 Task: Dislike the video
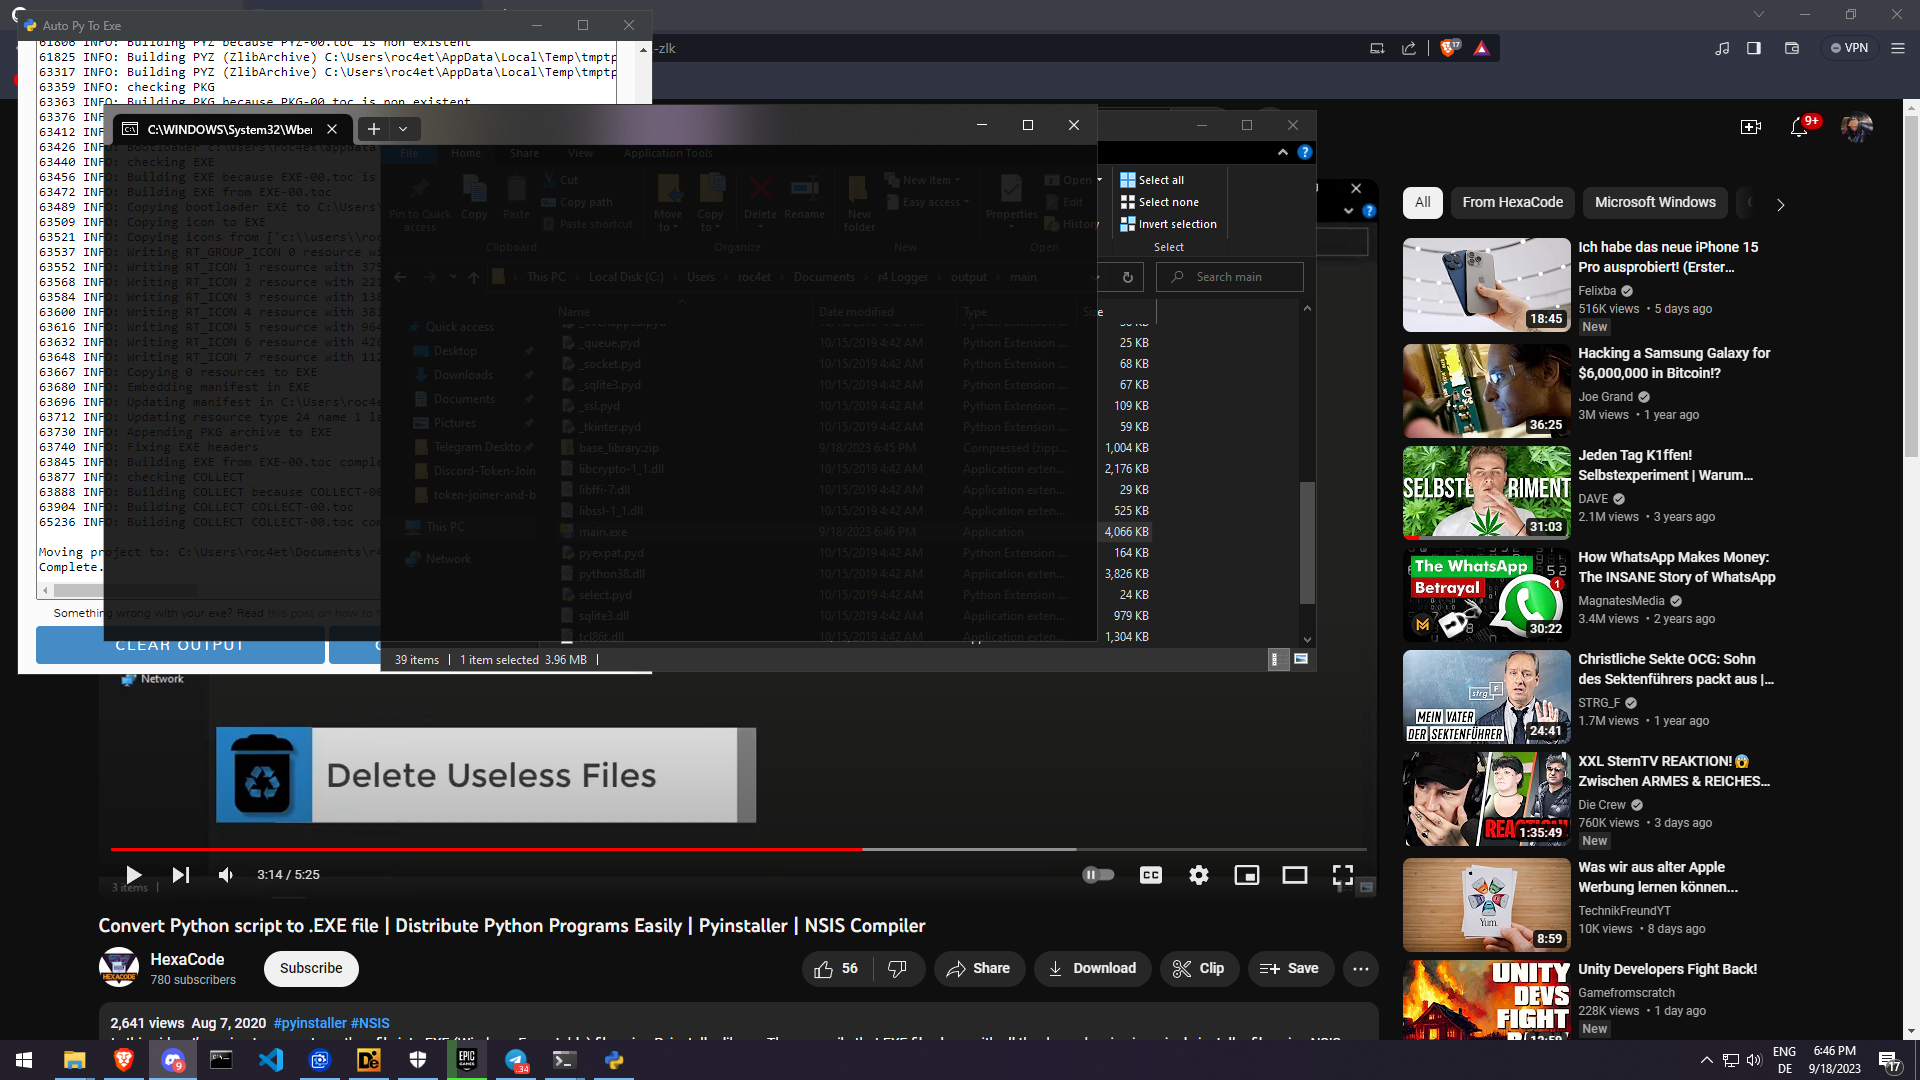pyautogui.click(x=897, y=968)
